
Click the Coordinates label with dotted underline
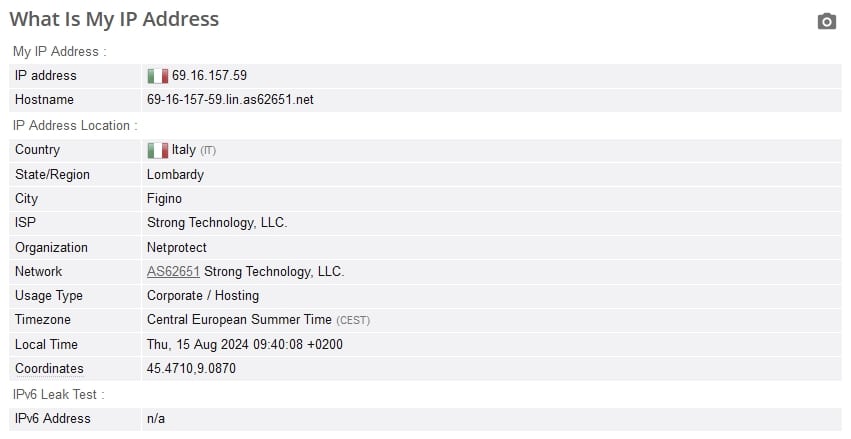pos(49,368)
